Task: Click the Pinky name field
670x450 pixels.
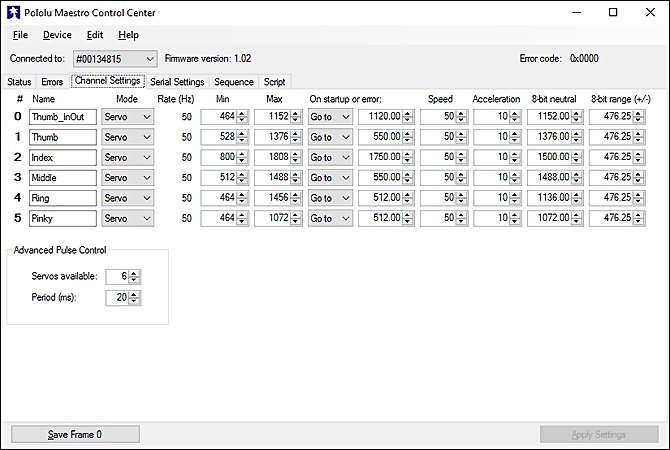Action: coord(63,218)
